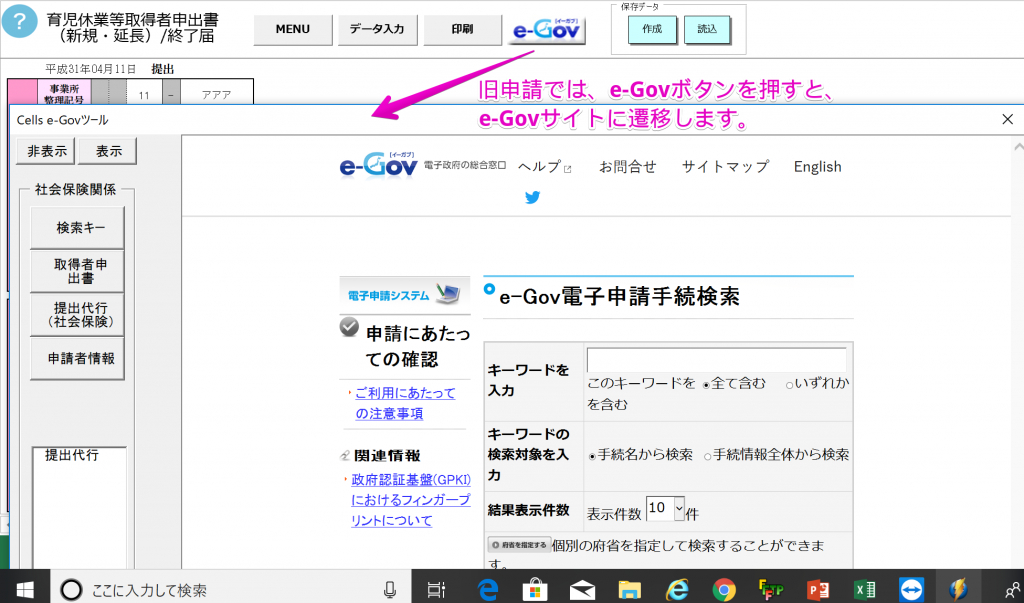Open Excel from the taskbar

pos(865,590)
